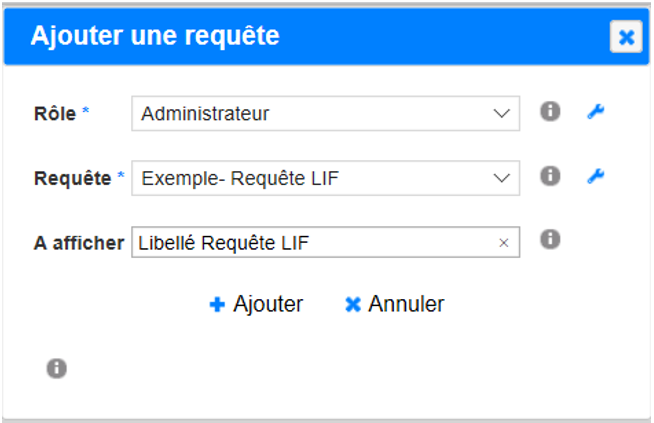Click the info icon beside the Rôle field

pyautogui.click(x=550, y=112)
